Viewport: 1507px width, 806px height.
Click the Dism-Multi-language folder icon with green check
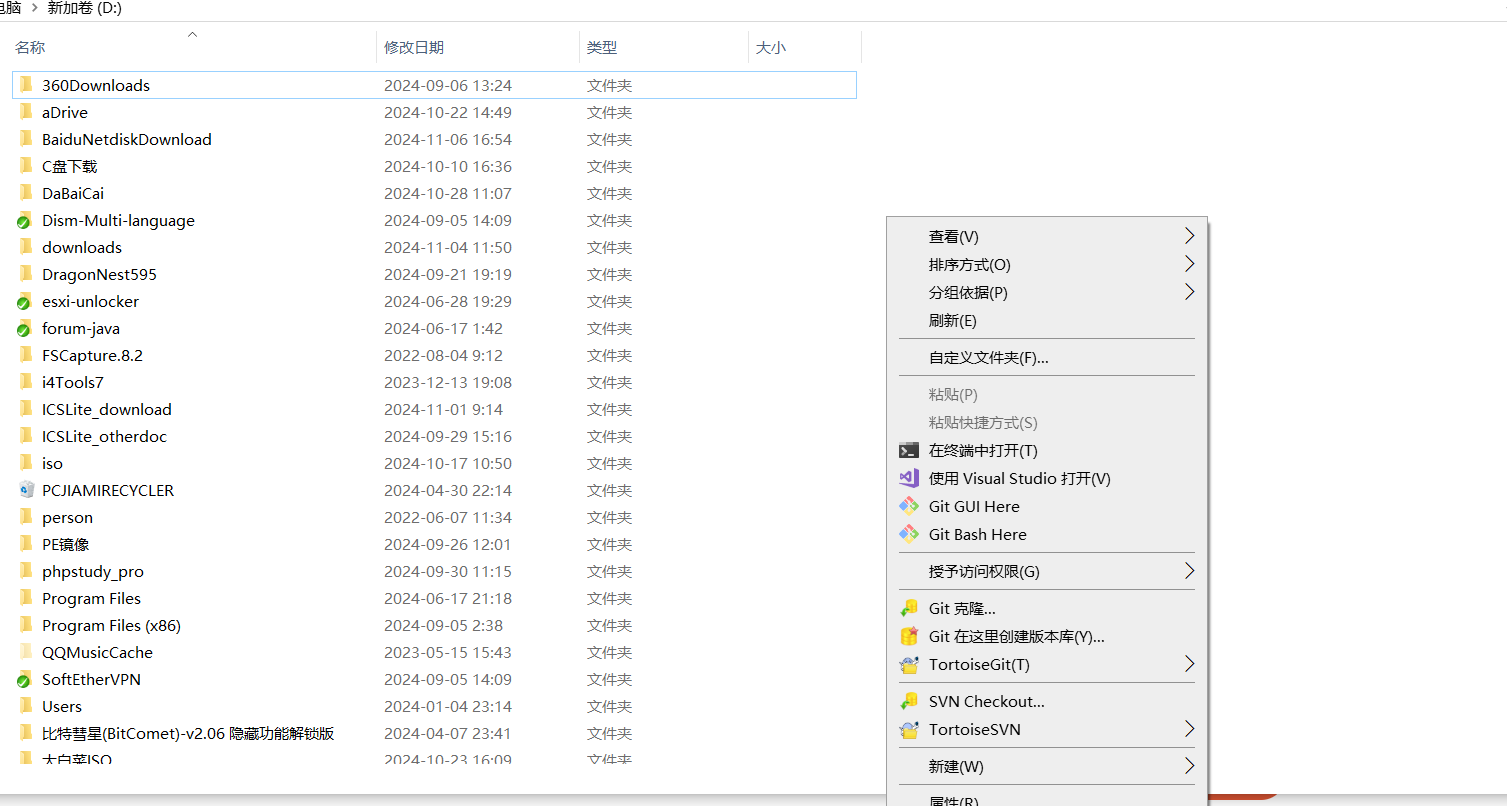click(25, 220)
